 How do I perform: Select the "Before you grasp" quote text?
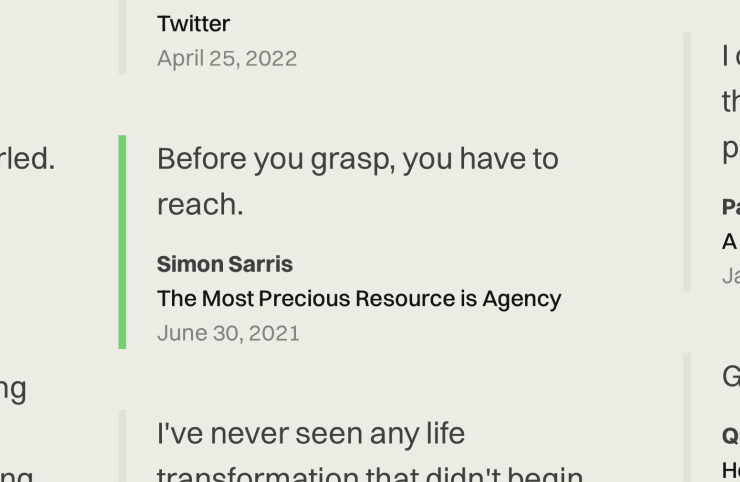358,181
